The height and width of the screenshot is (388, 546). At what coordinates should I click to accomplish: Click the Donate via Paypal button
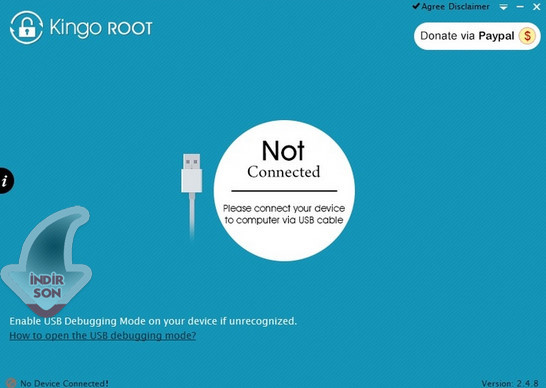(x=477, y=36)
